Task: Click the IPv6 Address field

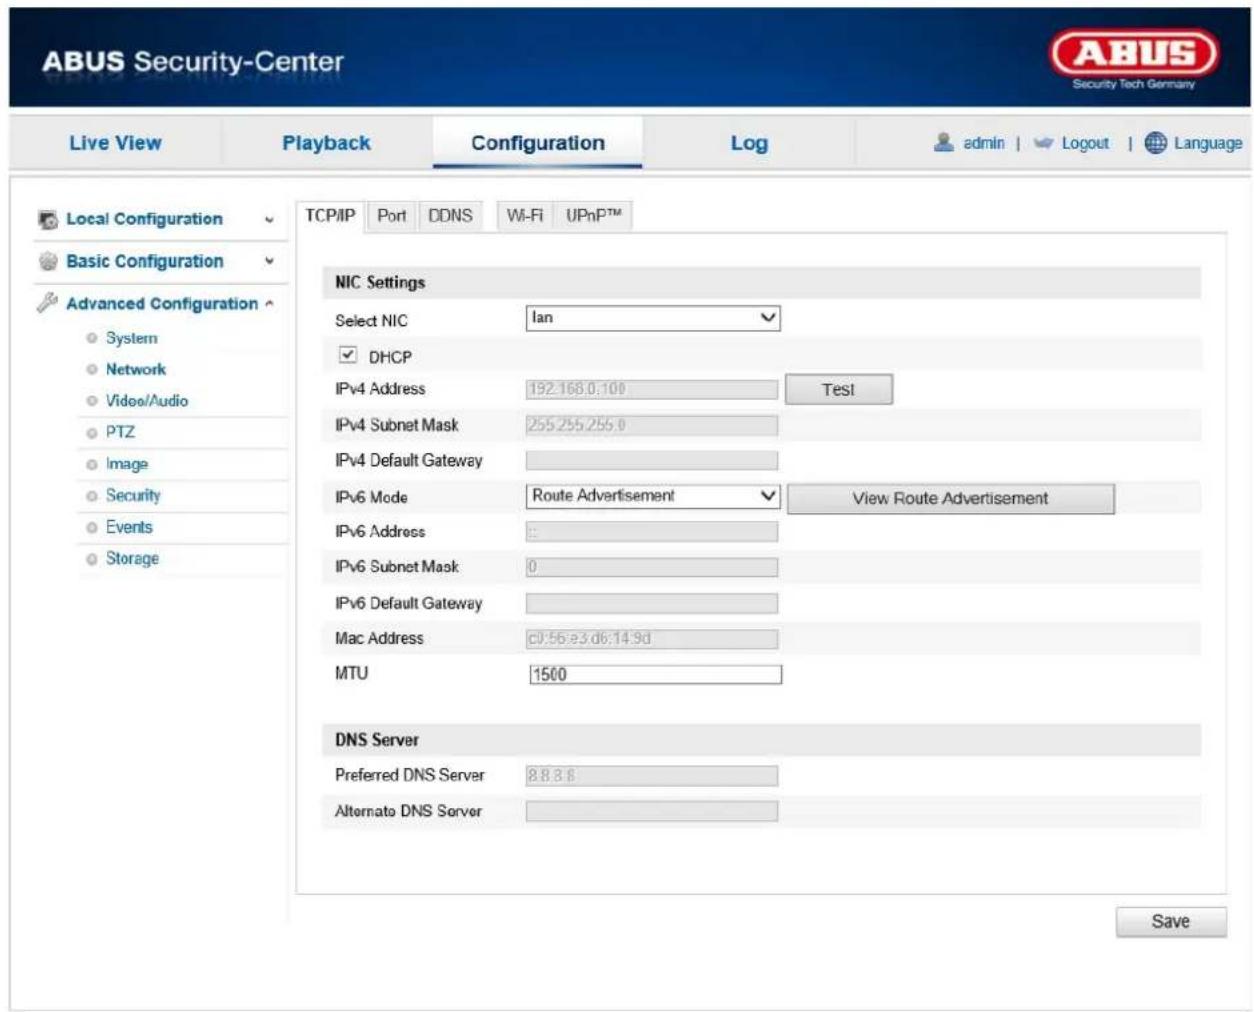Action: tap(652, 532)
